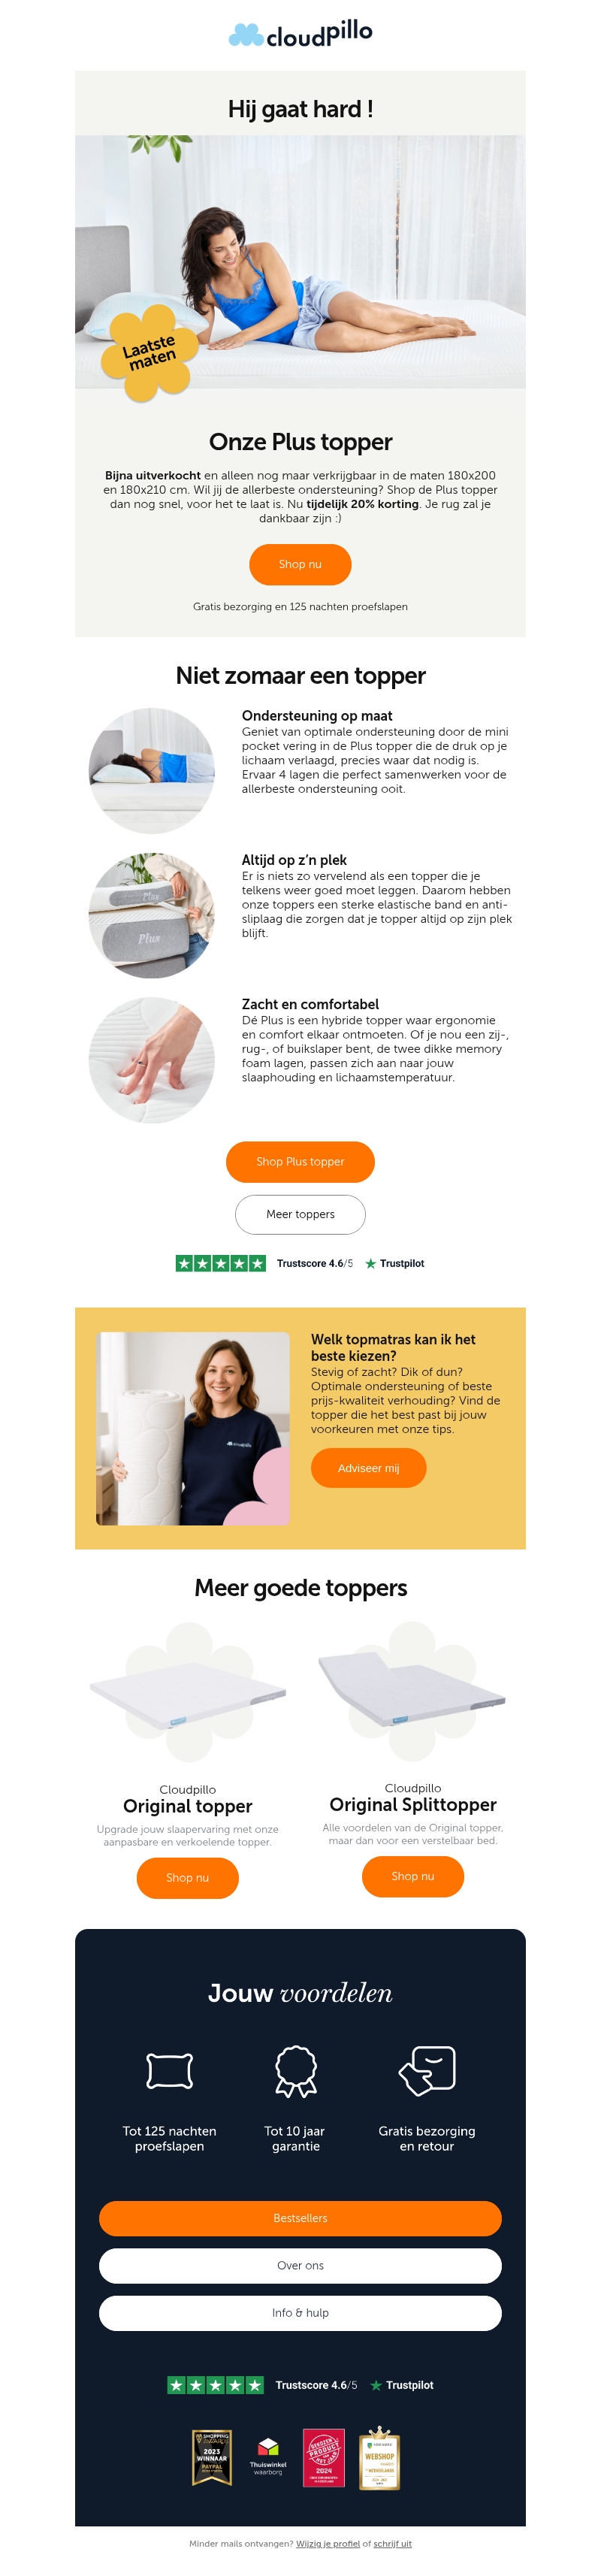Click the Wijzig je profiel link
This screenshot has height=2576, width=601.
coord(328,2543)
